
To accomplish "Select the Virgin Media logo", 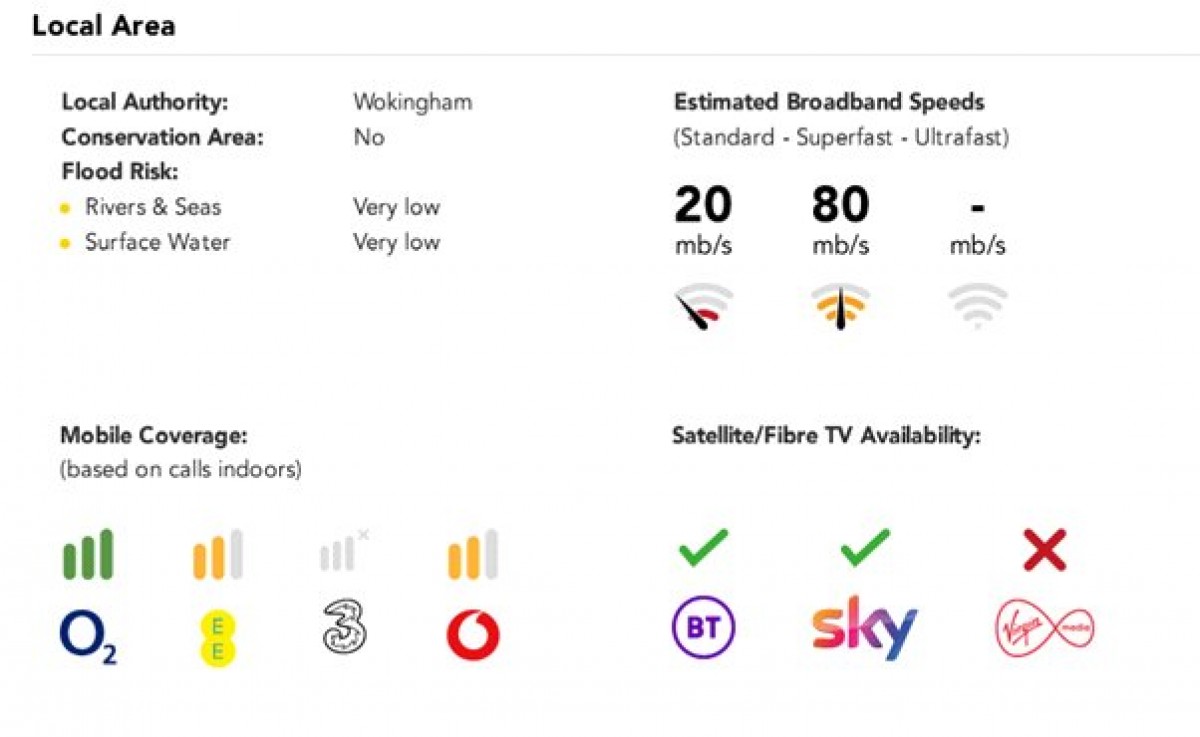I will [x=1045, y=629].
